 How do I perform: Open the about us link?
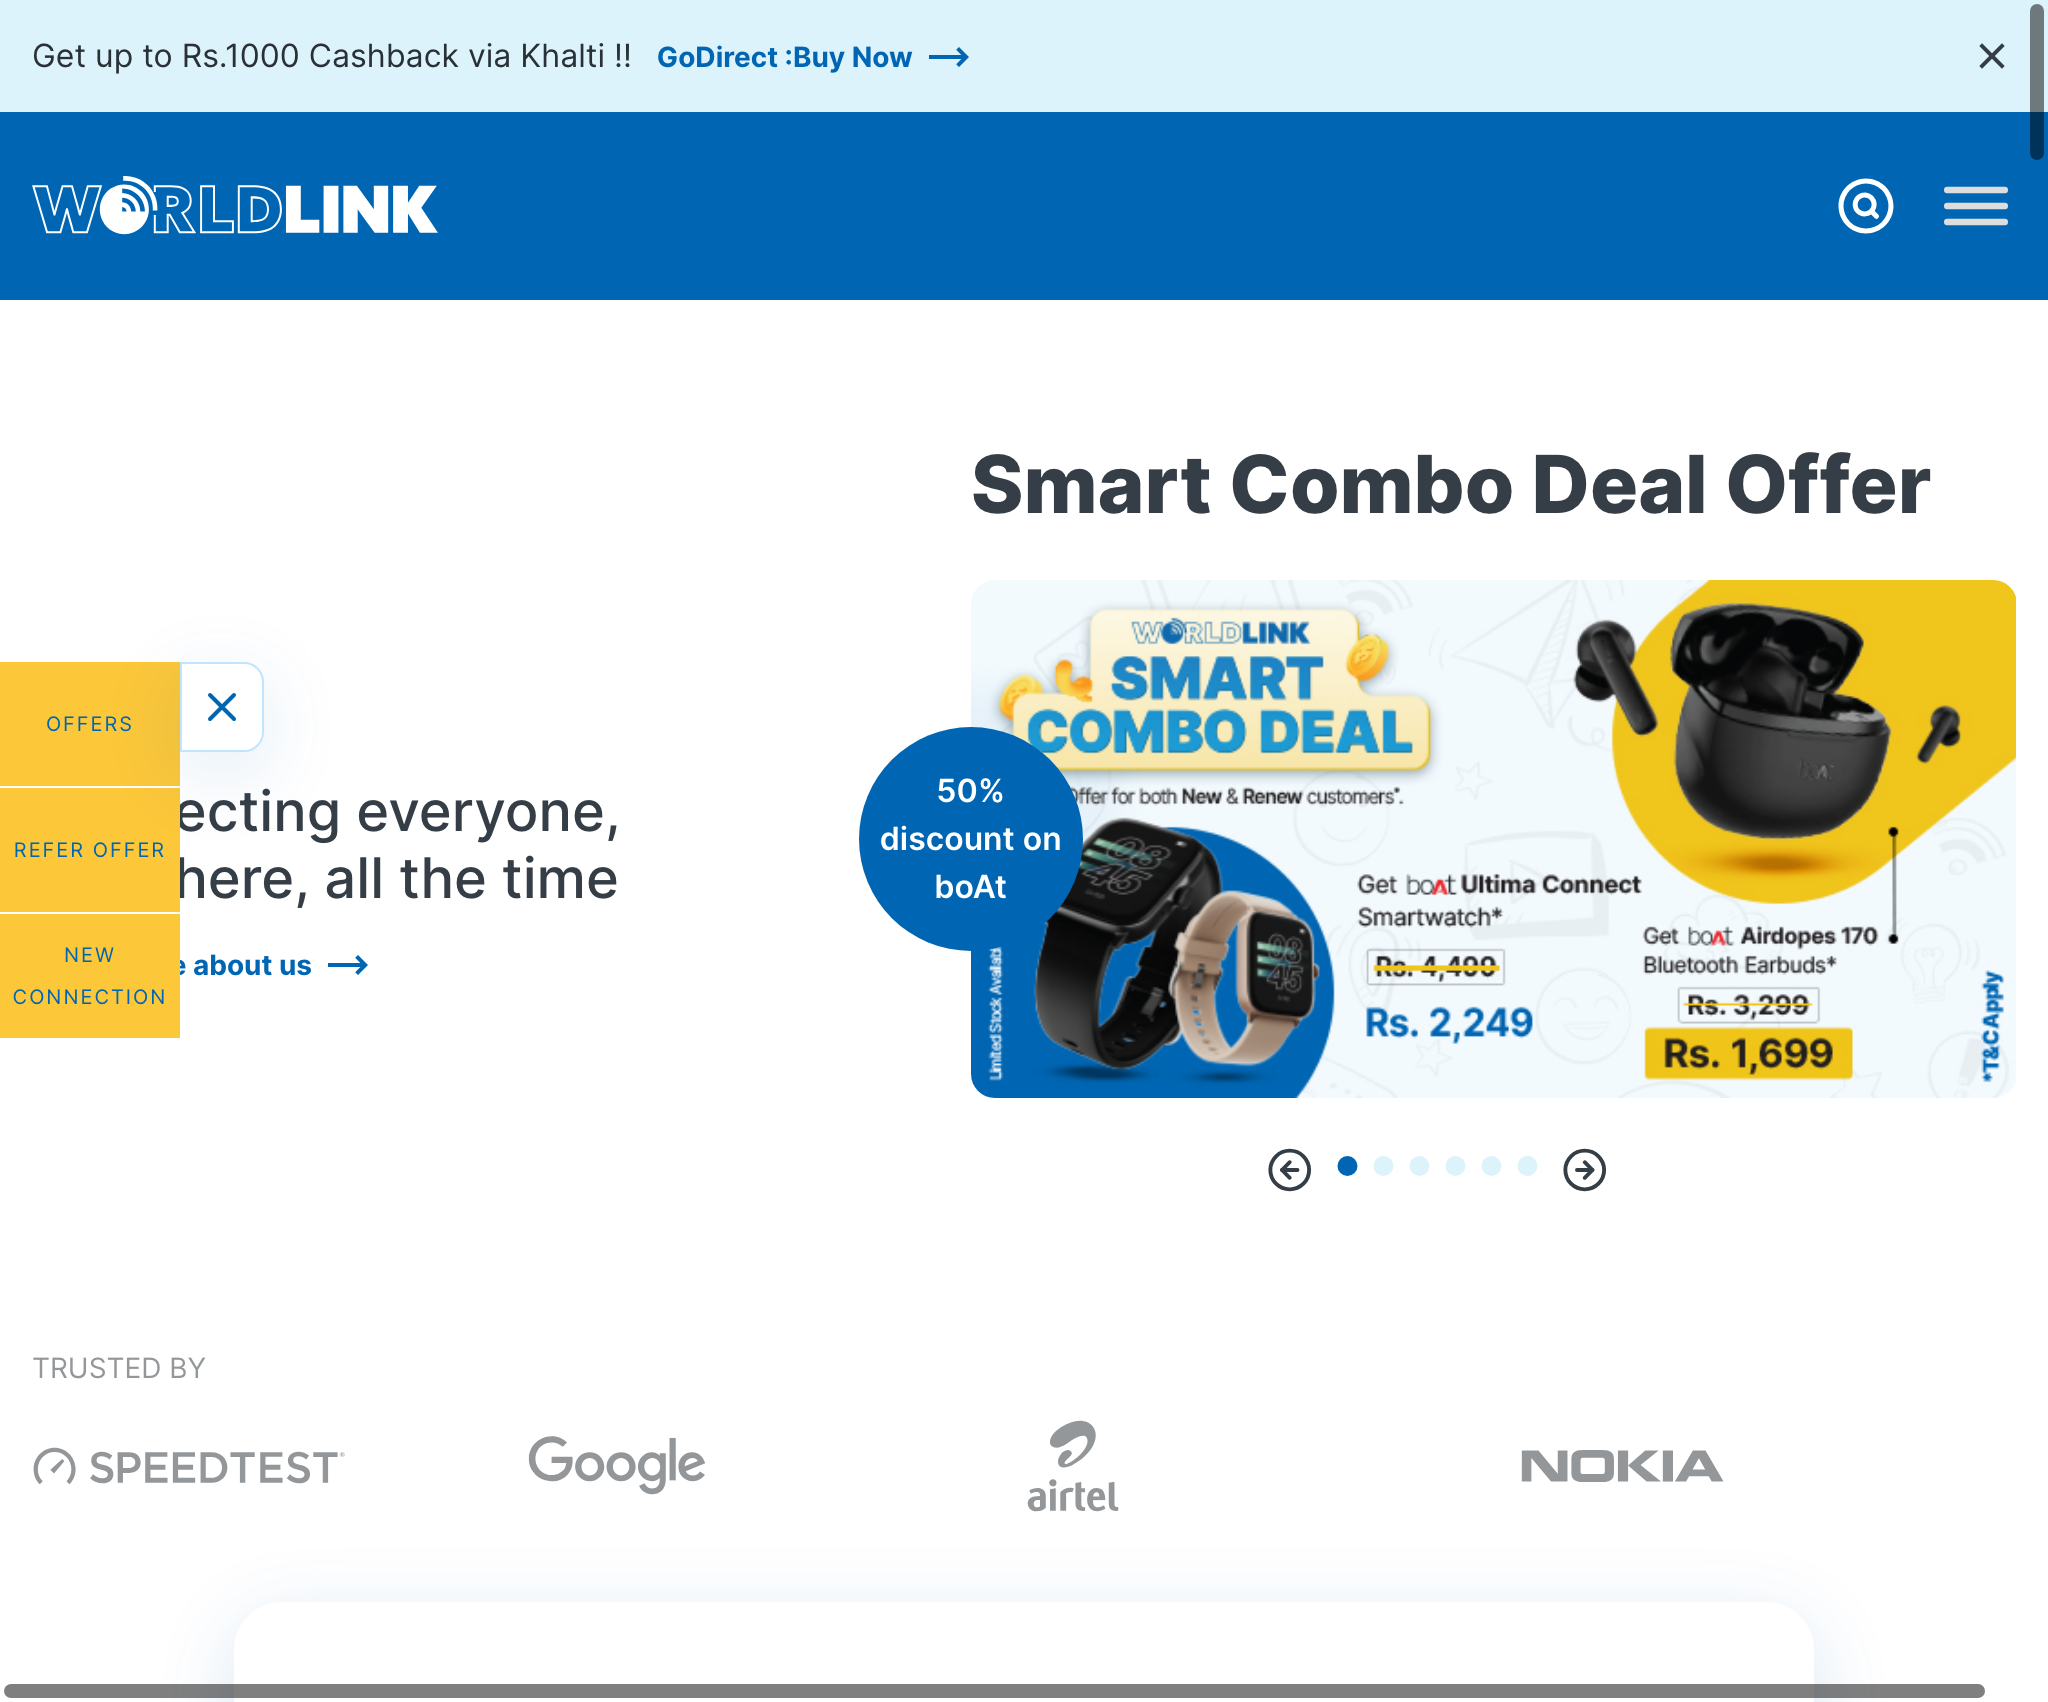coord(272,965)
